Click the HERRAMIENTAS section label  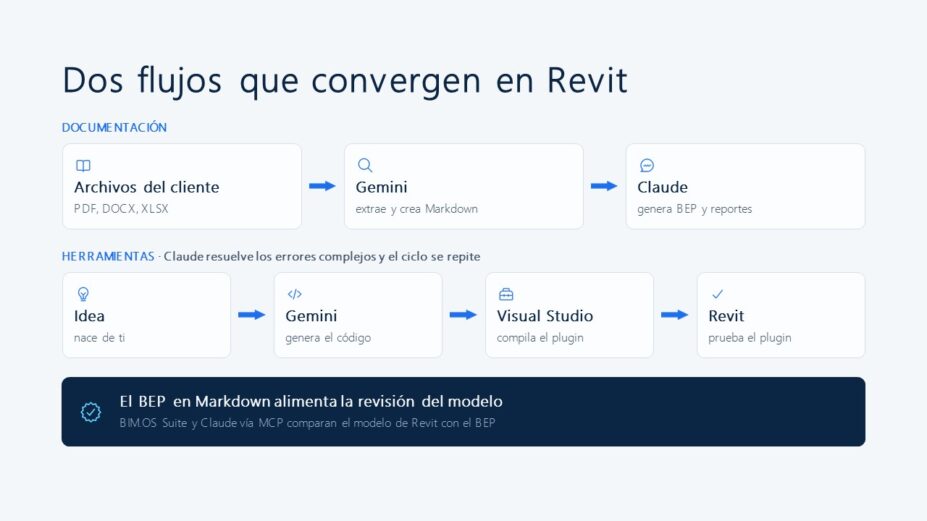(108, 256)
